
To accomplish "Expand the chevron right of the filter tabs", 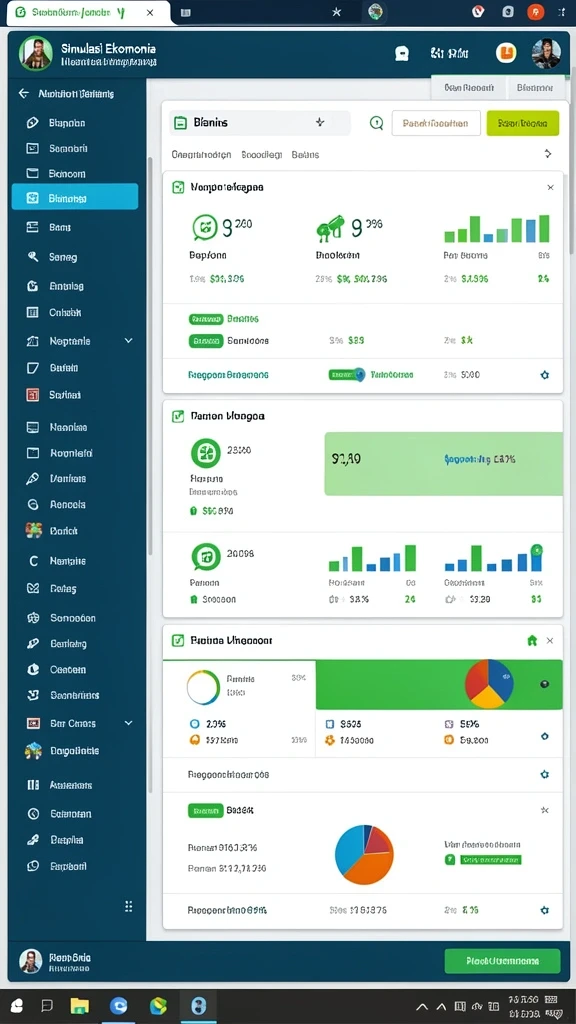I will click(548, 154).
